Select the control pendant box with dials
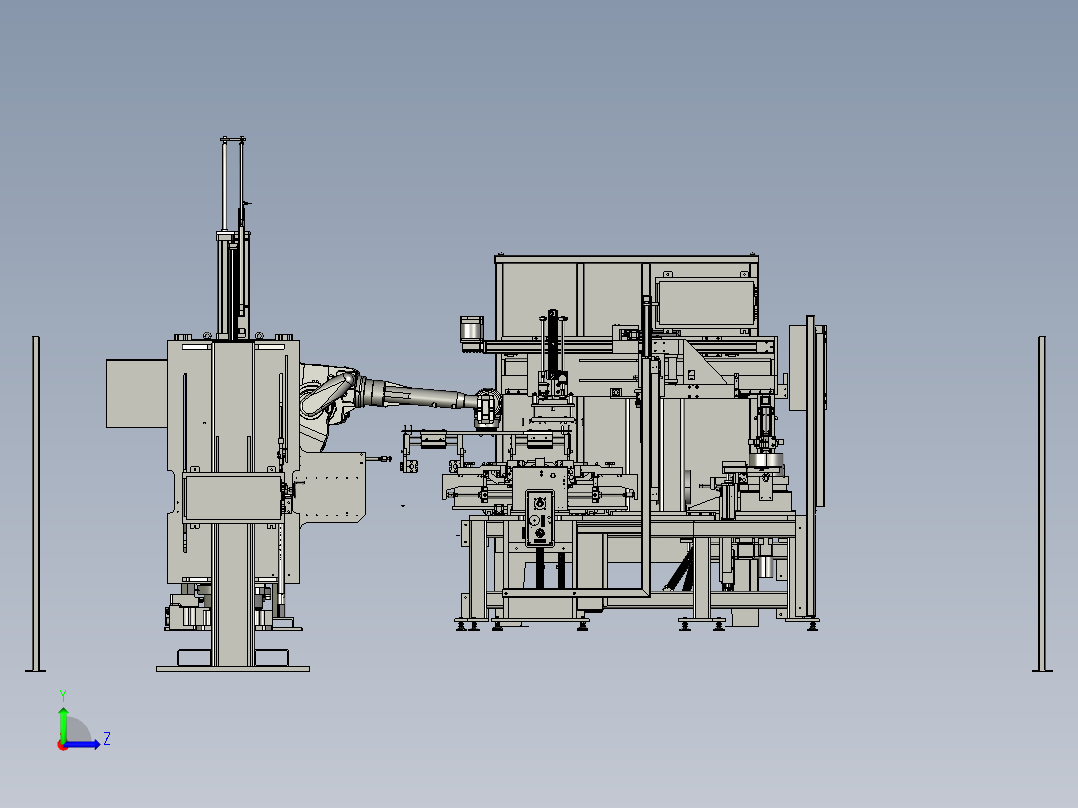 [540, 518]
